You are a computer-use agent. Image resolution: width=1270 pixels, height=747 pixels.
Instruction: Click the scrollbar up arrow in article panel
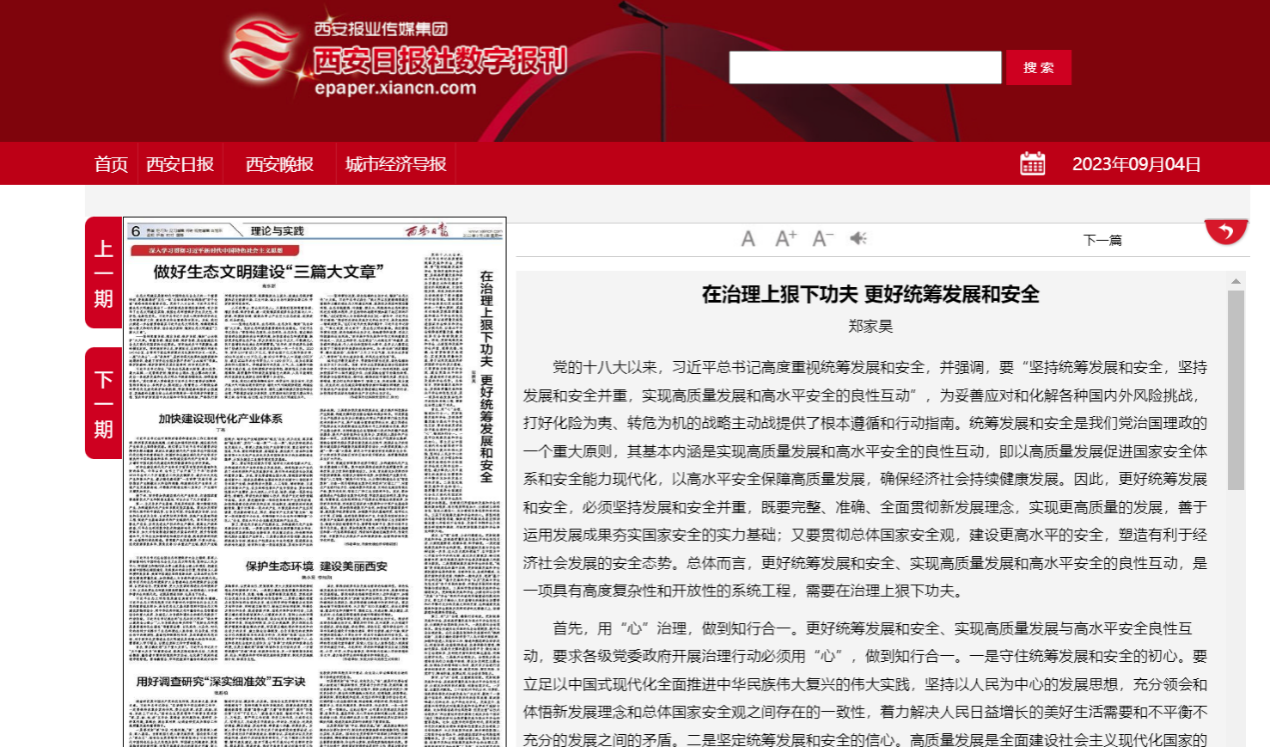tap(1236, 281)
